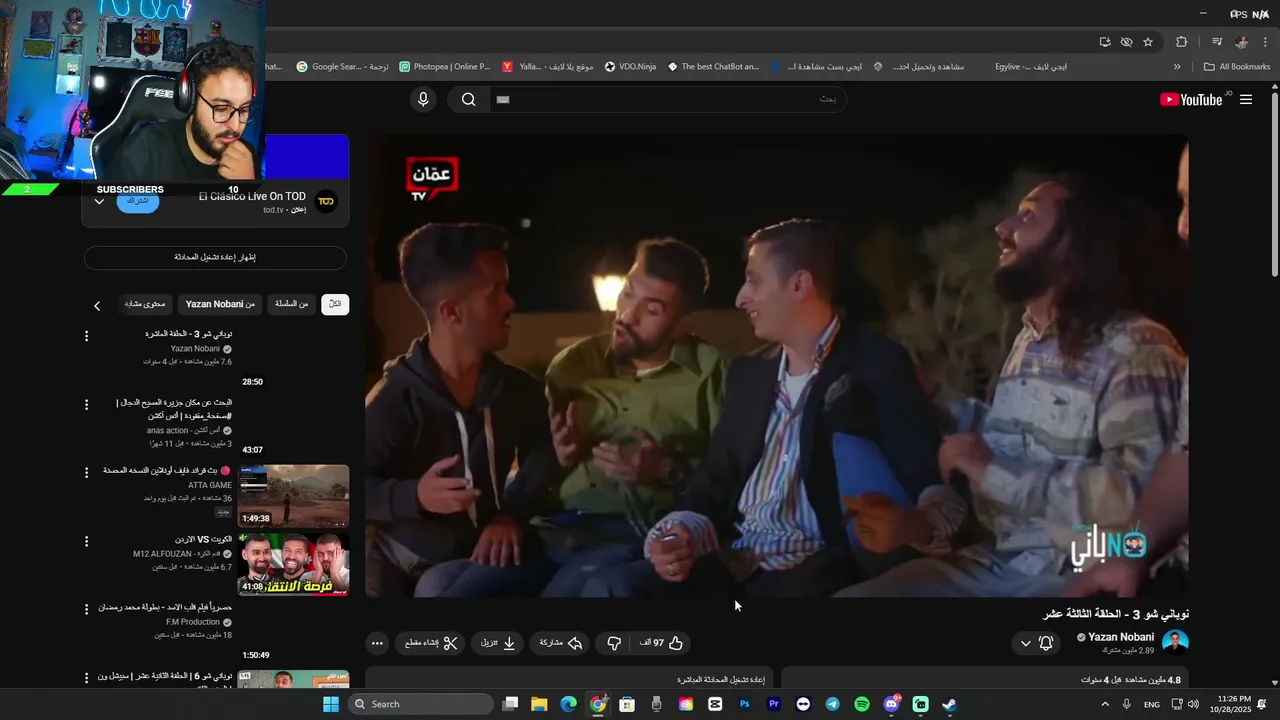
Task: Open the three-dots more actions under video
Action: (377, 643)
